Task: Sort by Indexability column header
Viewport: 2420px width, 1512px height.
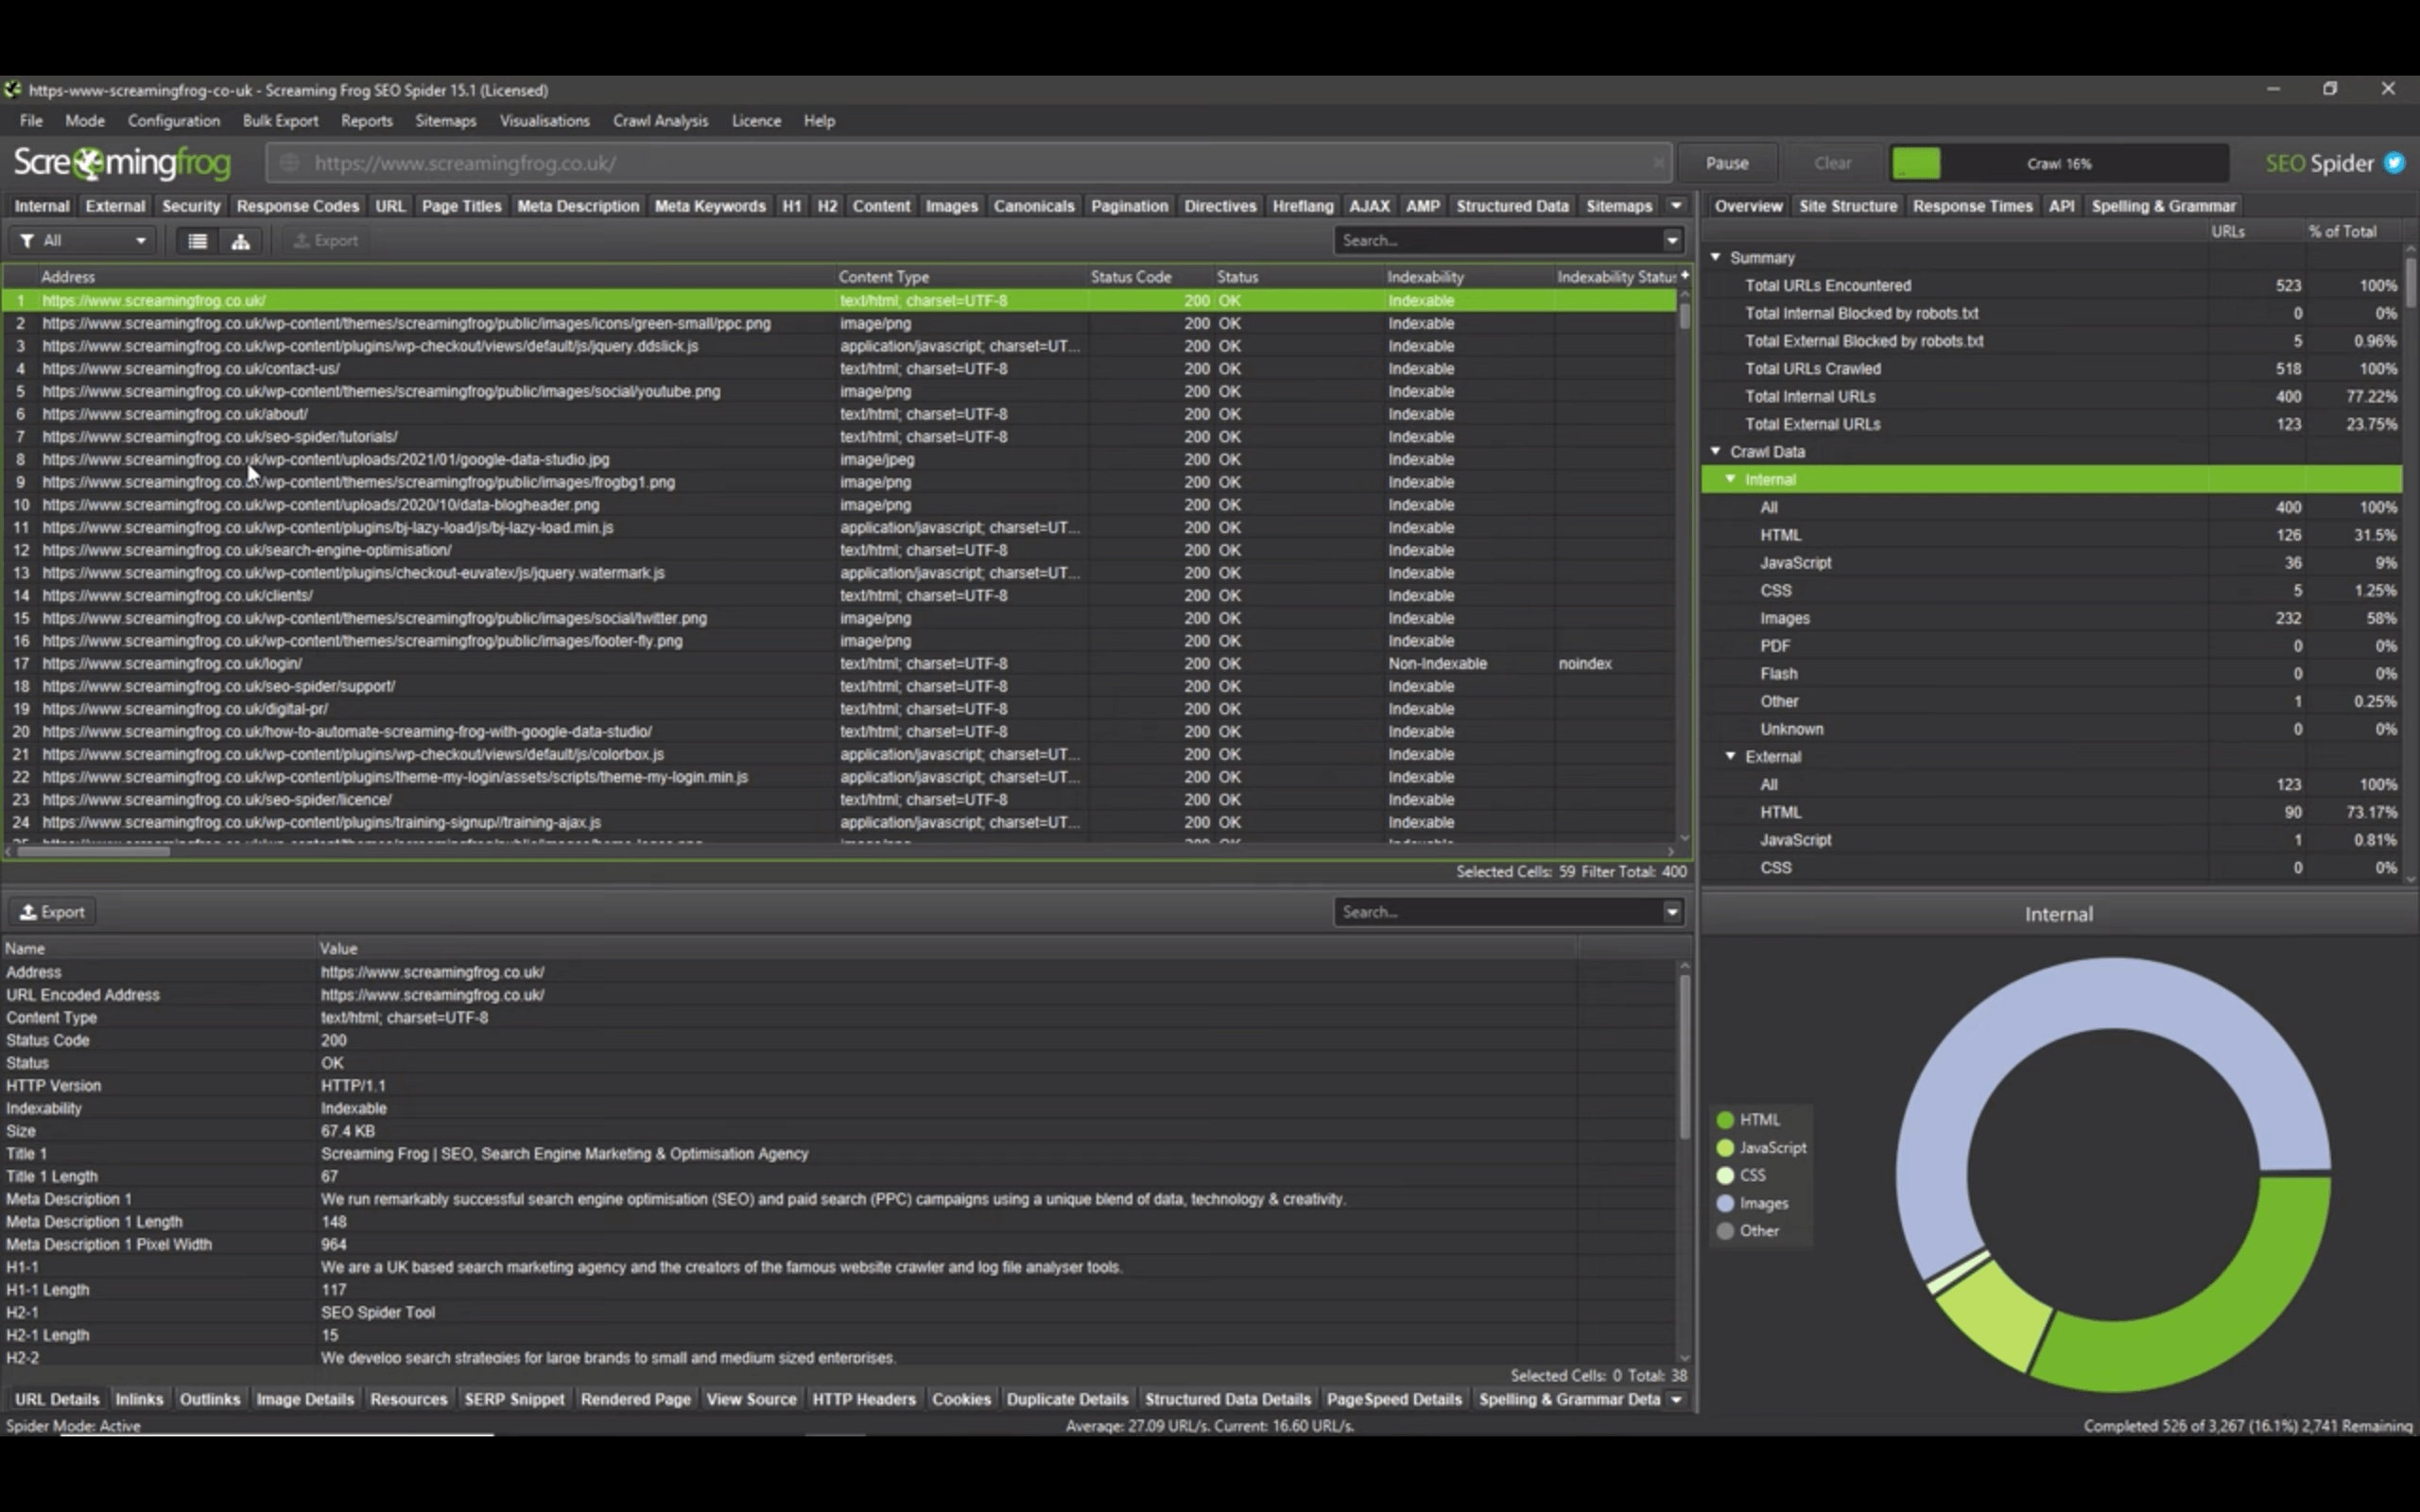Action: tap(1468, 276)
